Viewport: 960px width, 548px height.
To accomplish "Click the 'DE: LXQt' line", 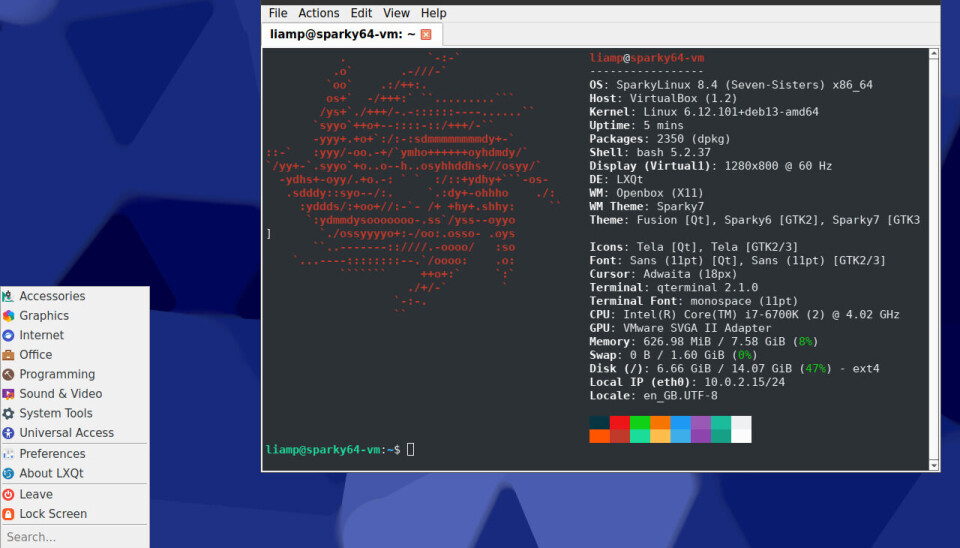I will click(616, 179).
